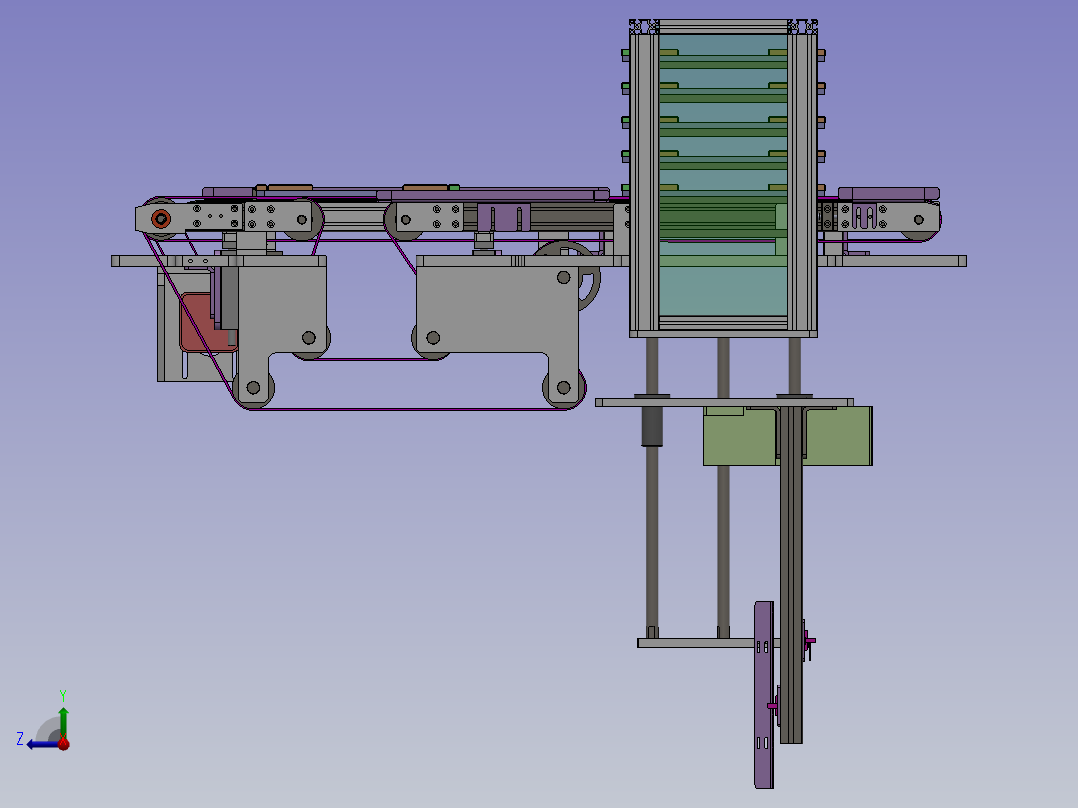This screenshot has height=808, width=1078.
Task: Click the red X axis dot of triad
Action: (x=63, y=743)
